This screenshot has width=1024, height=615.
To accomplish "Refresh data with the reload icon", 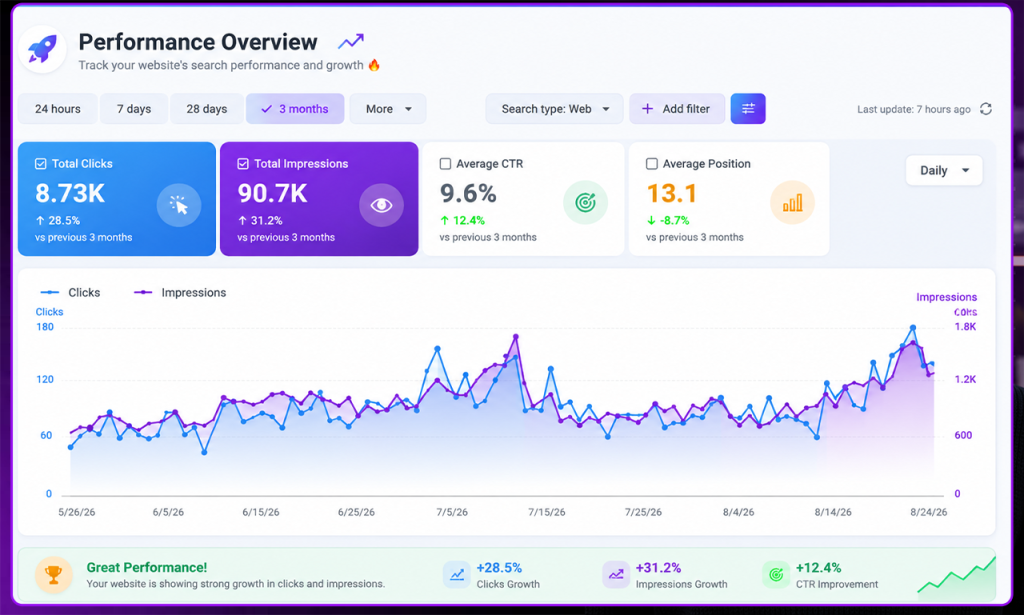I will [x=986, y=109].
